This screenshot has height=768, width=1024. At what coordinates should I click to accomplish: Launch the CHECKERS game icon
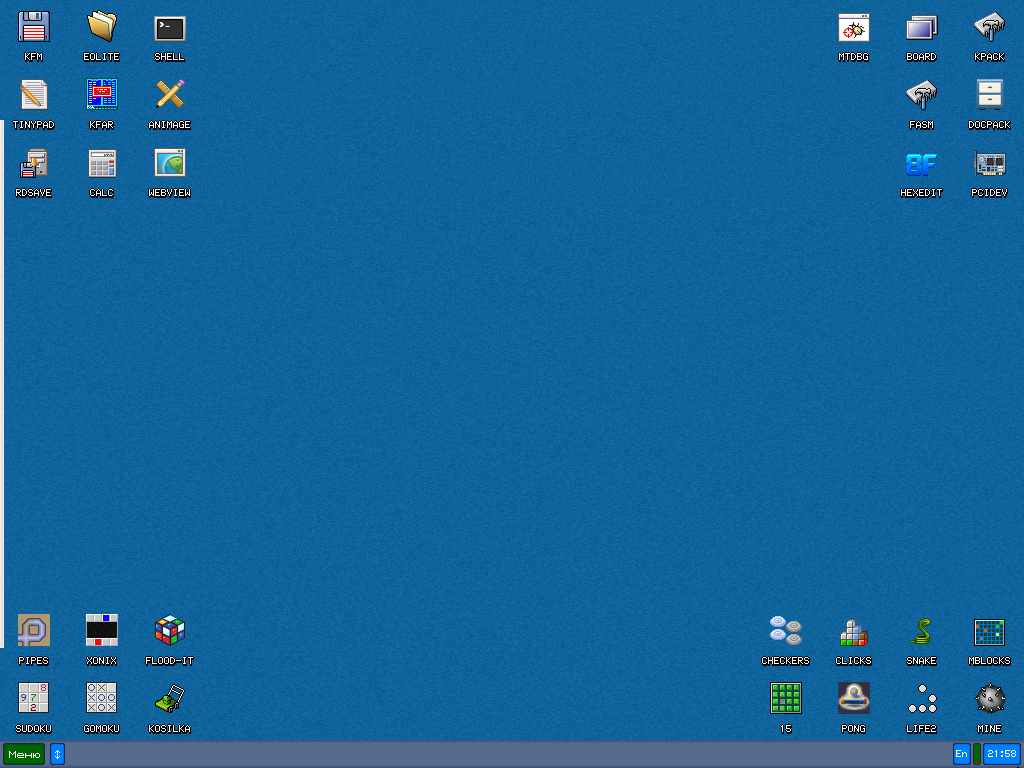point(785,632)
